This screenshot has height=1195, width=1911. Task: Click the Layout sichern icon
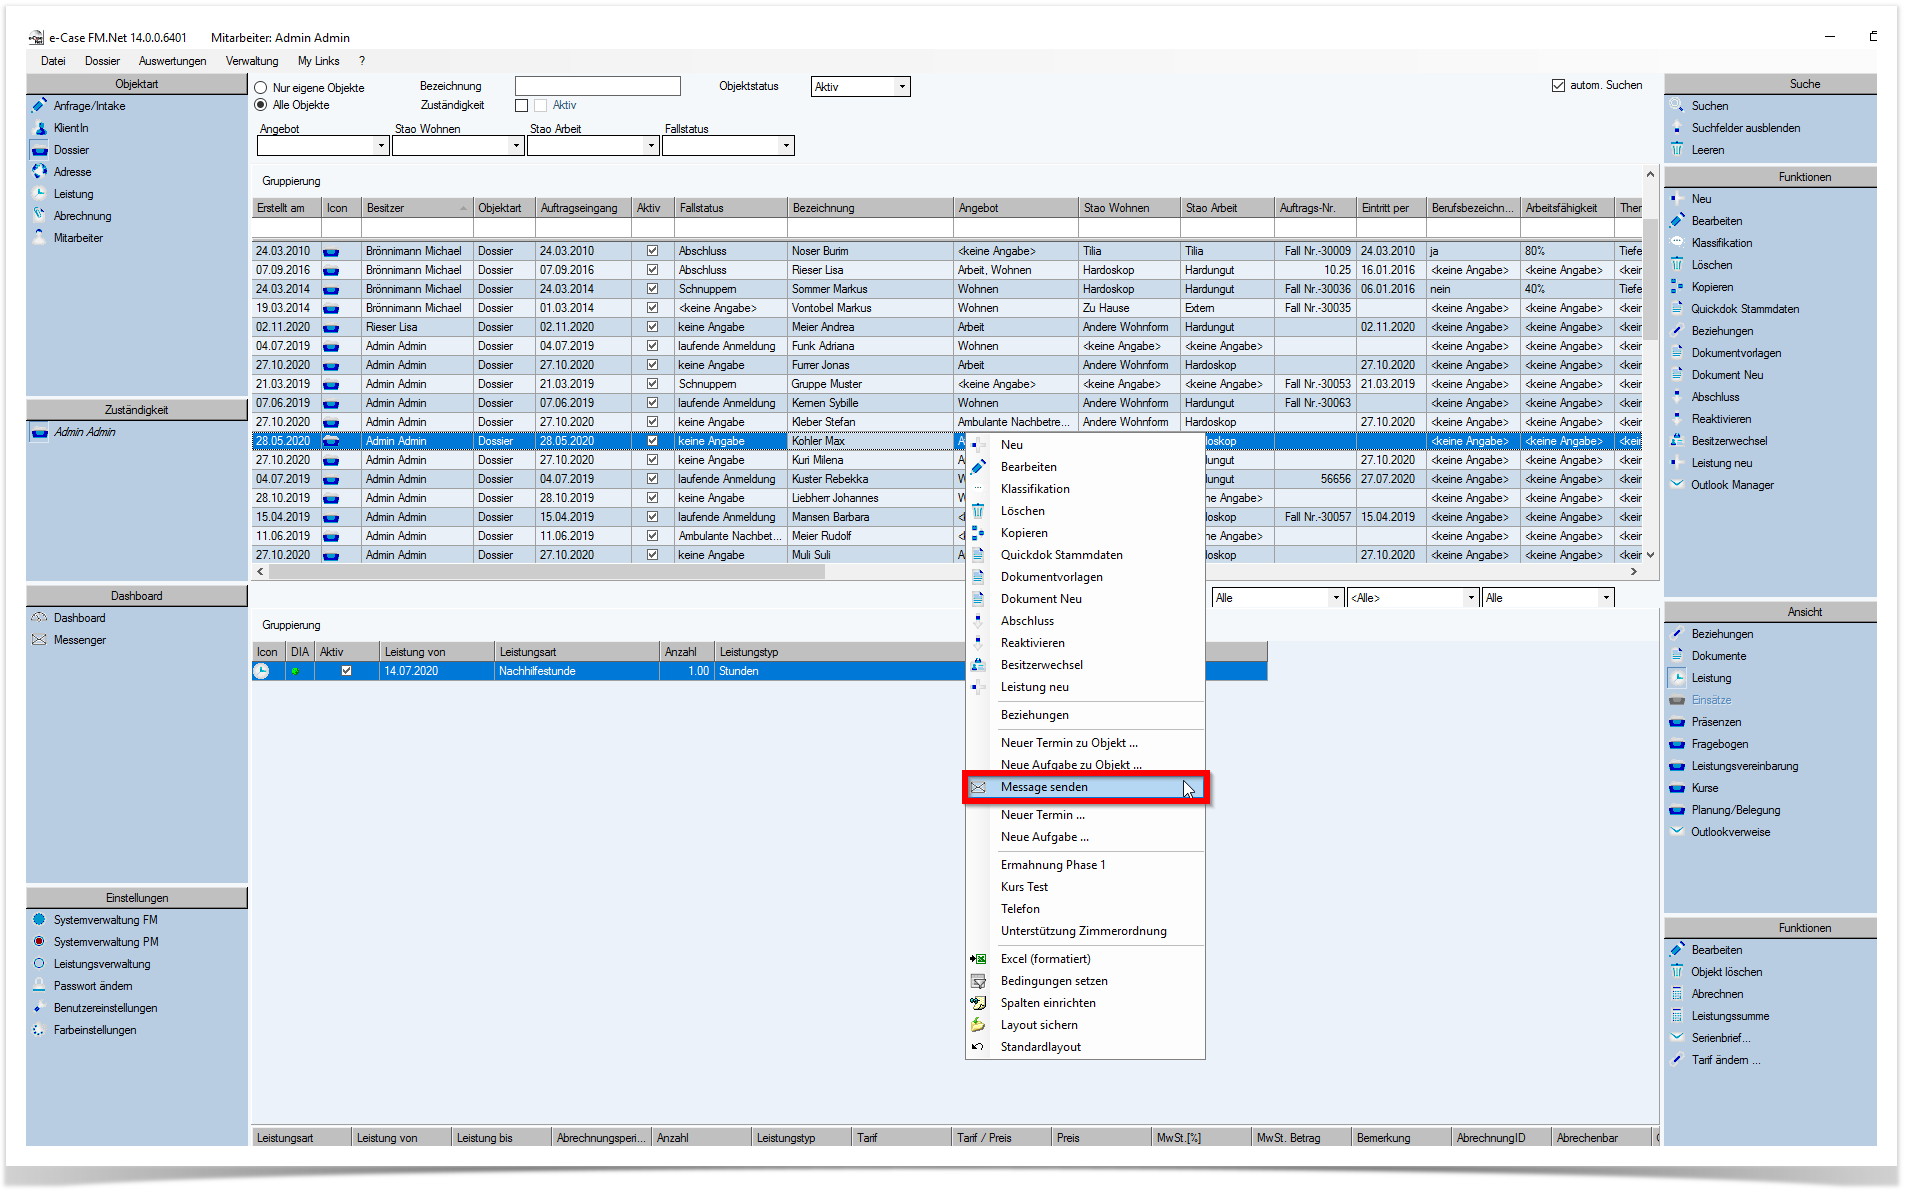[x=978, y=1025]
